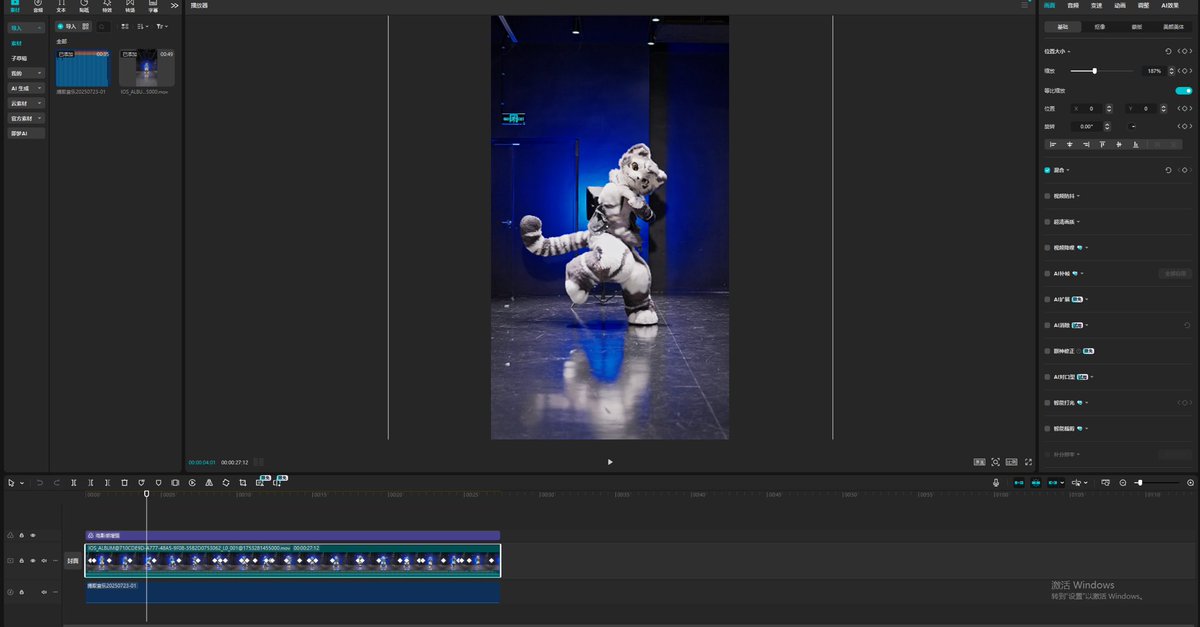Enable the 视频防抖 checkbox
The image size is (1200, 627).
click(x=1047, y=196)
